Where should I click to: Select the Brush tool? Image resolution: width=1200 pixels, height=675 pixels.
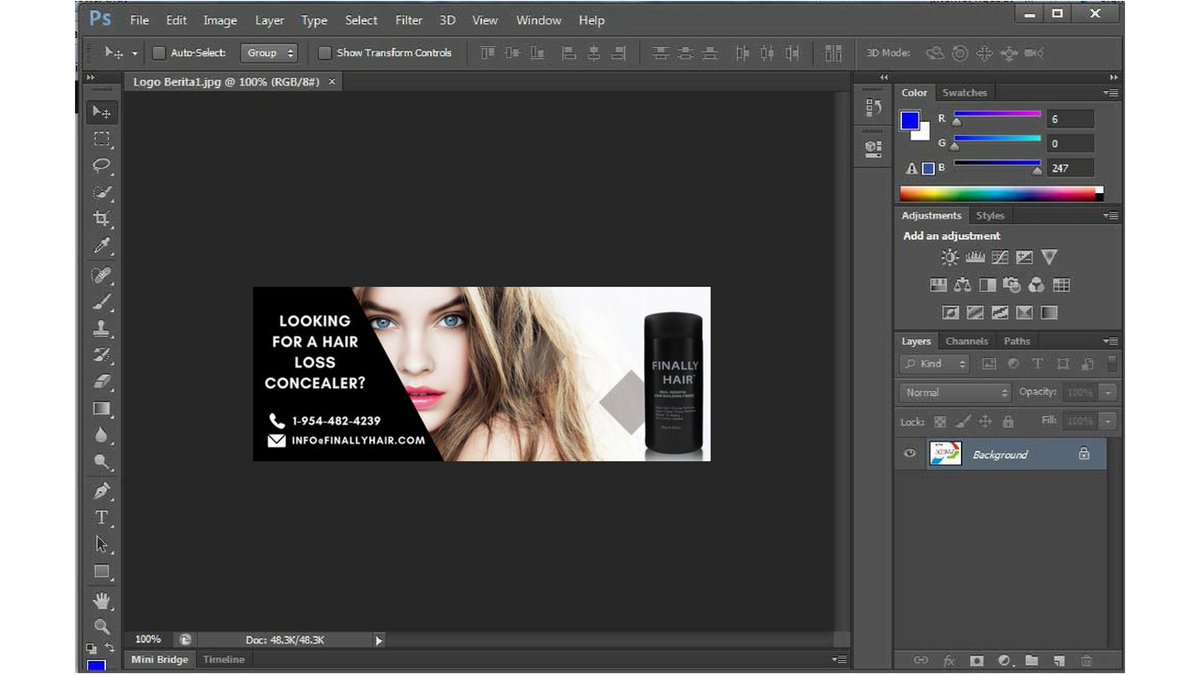(x=102, y=301)
